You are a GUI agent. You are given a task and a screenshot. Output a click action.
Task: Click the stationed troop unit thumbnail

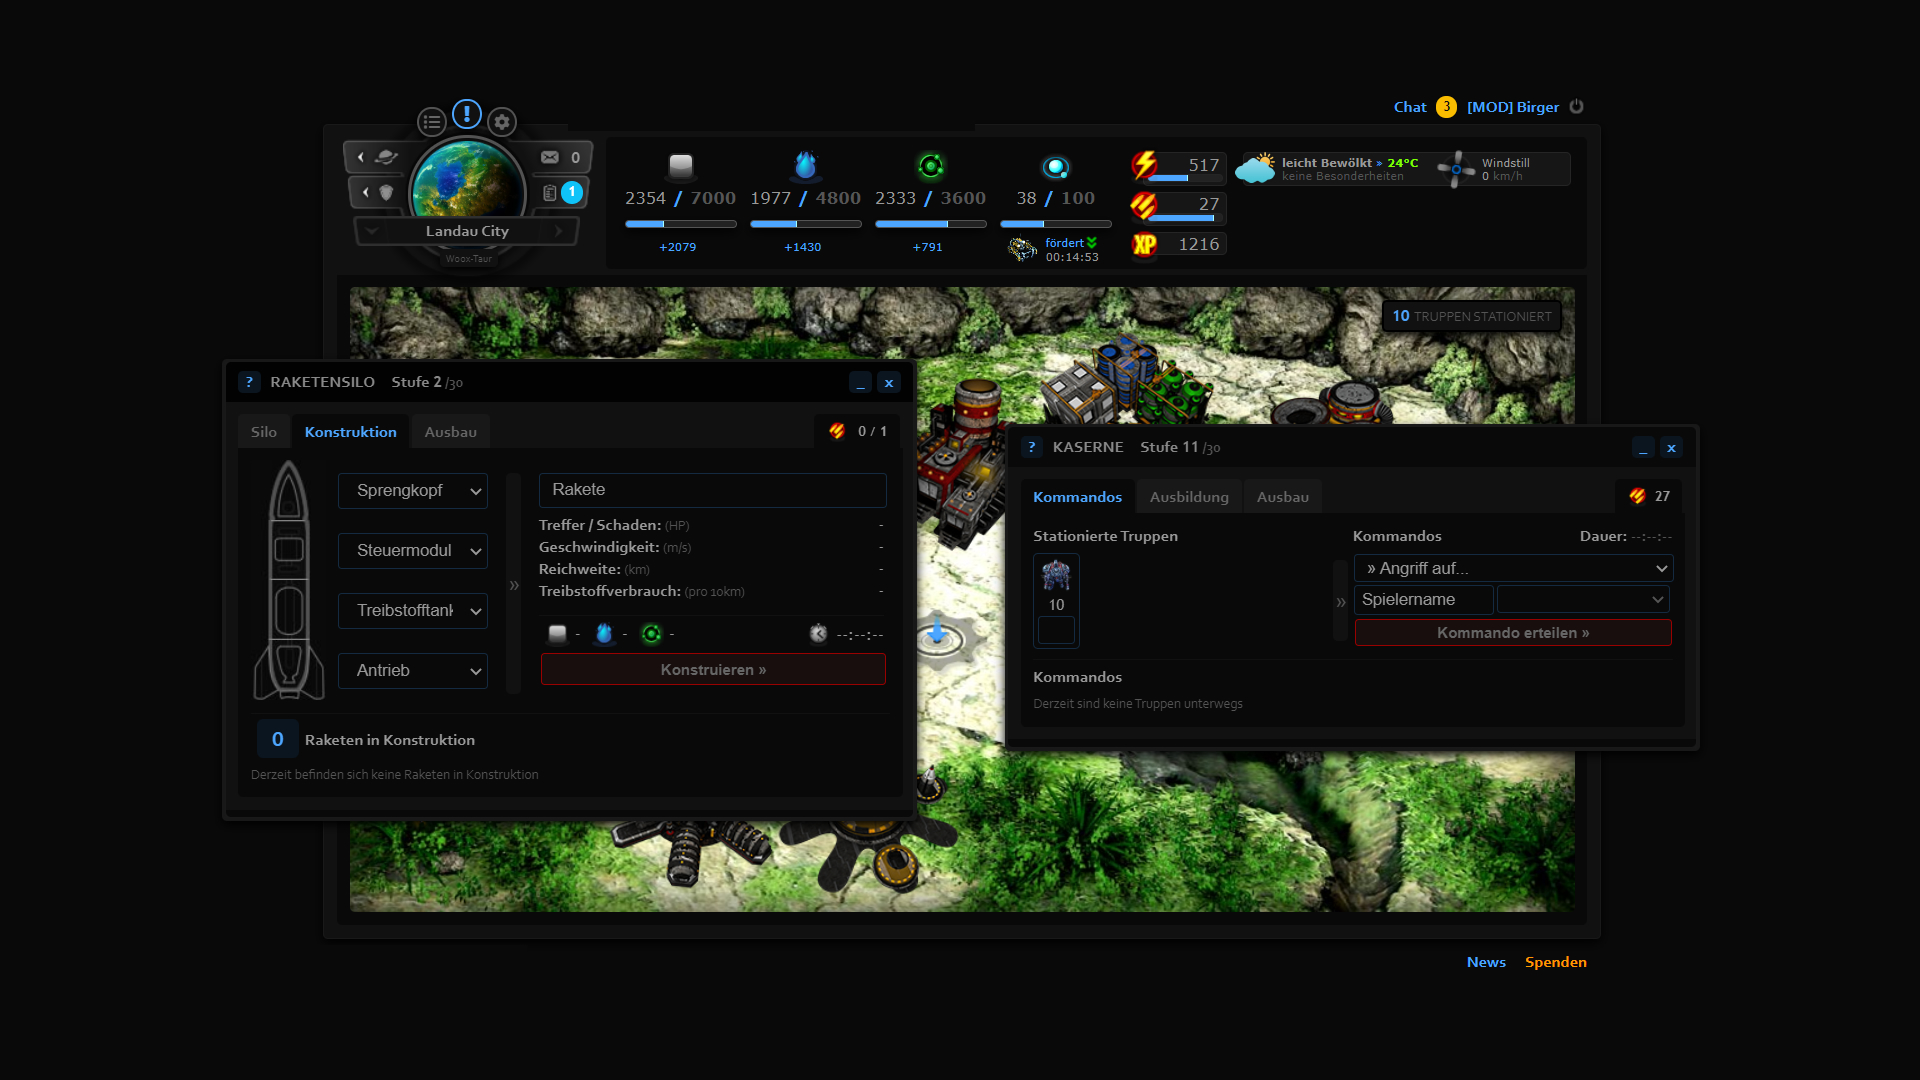(1056, 576)
